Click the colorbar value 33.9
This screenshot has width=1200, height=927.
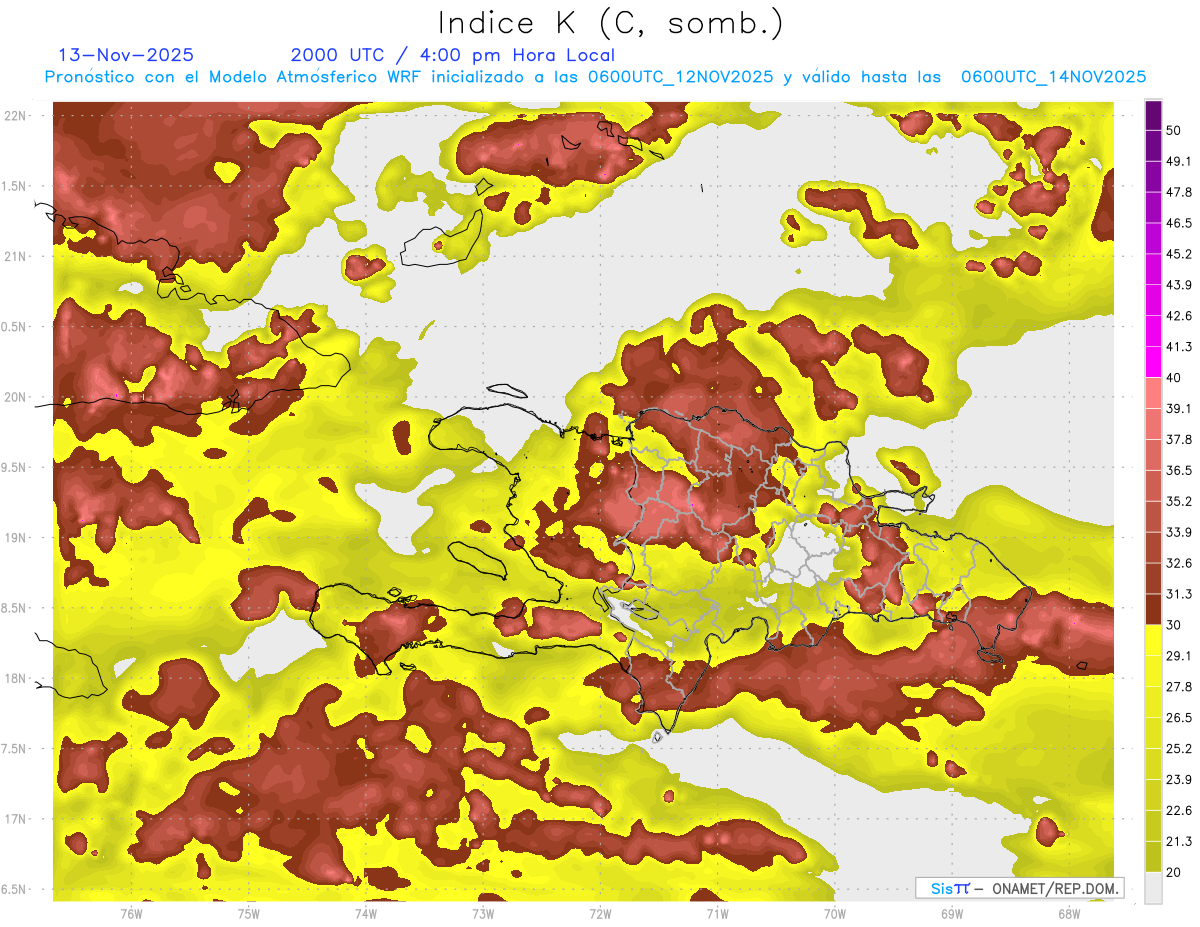click(1179, 532)
